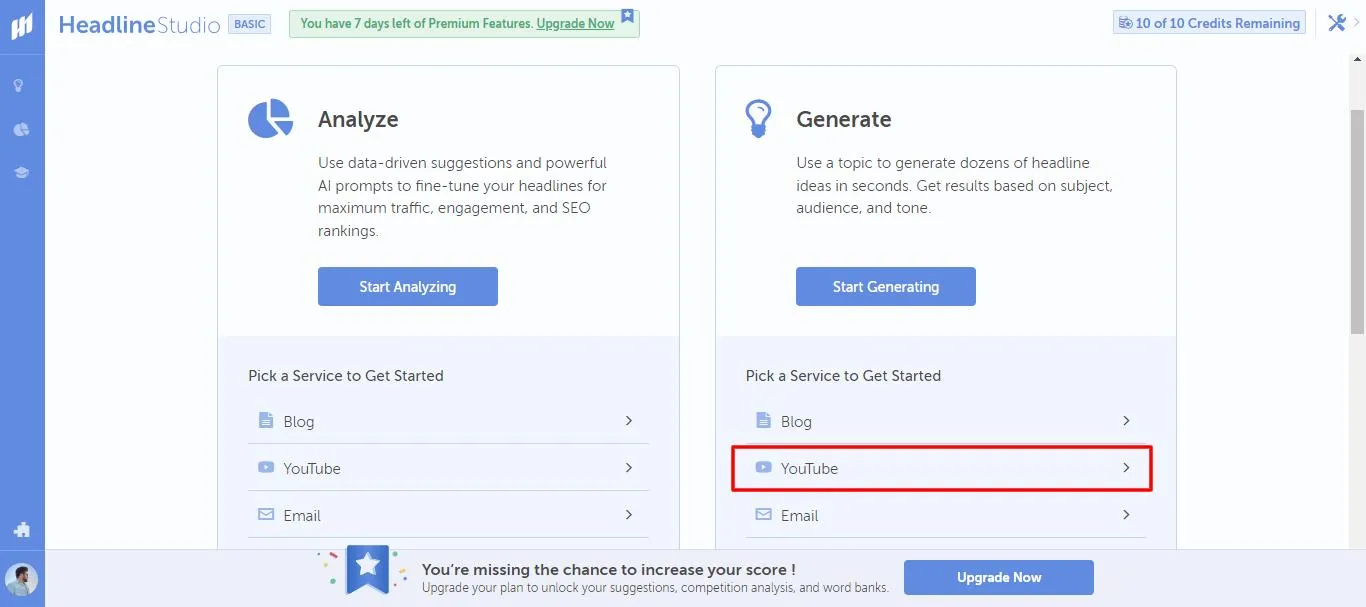
Task: Click the browser extension puzzle icon in sidebar
Action: pos(21,530)
